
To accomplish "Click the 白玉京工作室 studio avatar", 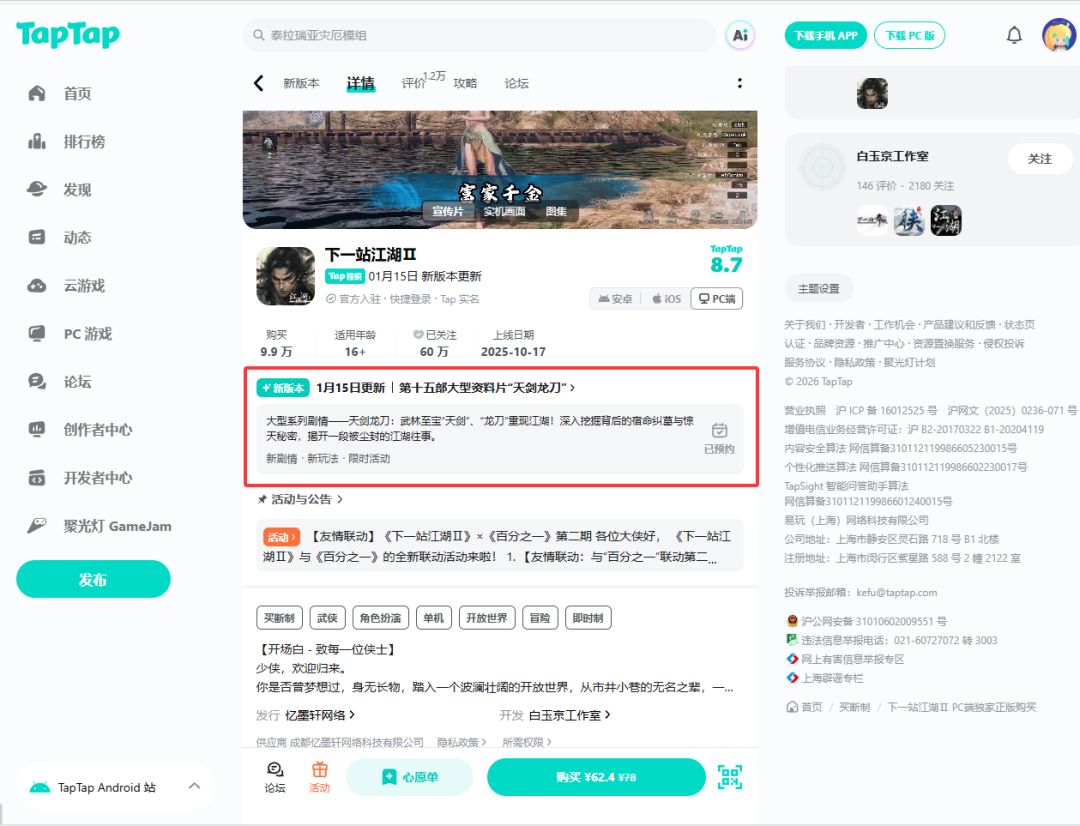I will 822,167.
